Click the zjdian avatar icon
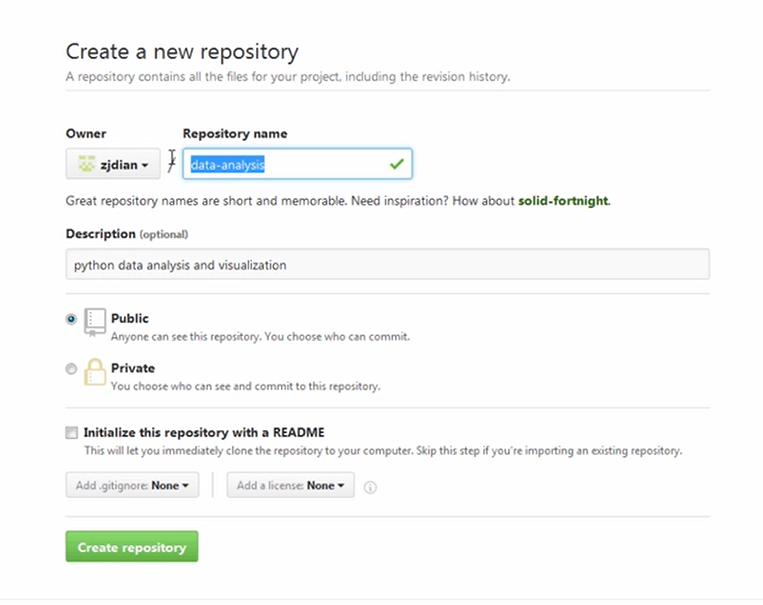The image size is (763, 605). tap(86, 164)
